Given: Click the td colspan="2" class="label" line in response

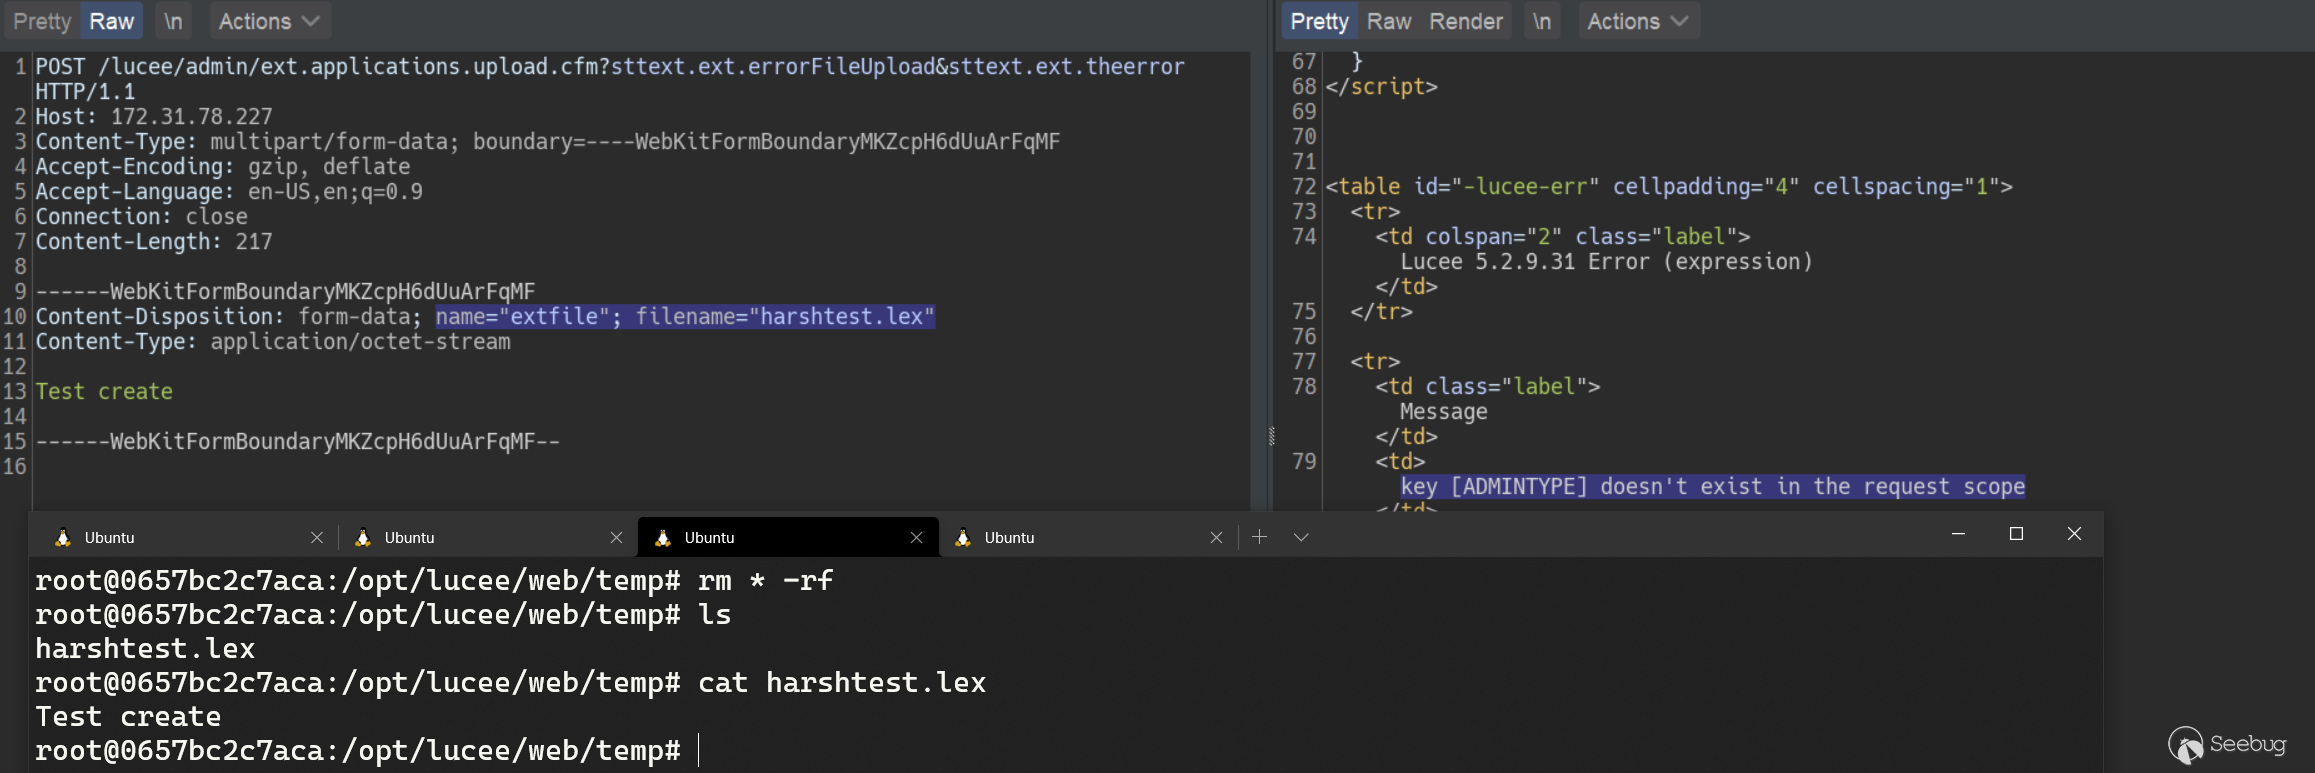Looking at the screenshot, I should (1563, 236).
